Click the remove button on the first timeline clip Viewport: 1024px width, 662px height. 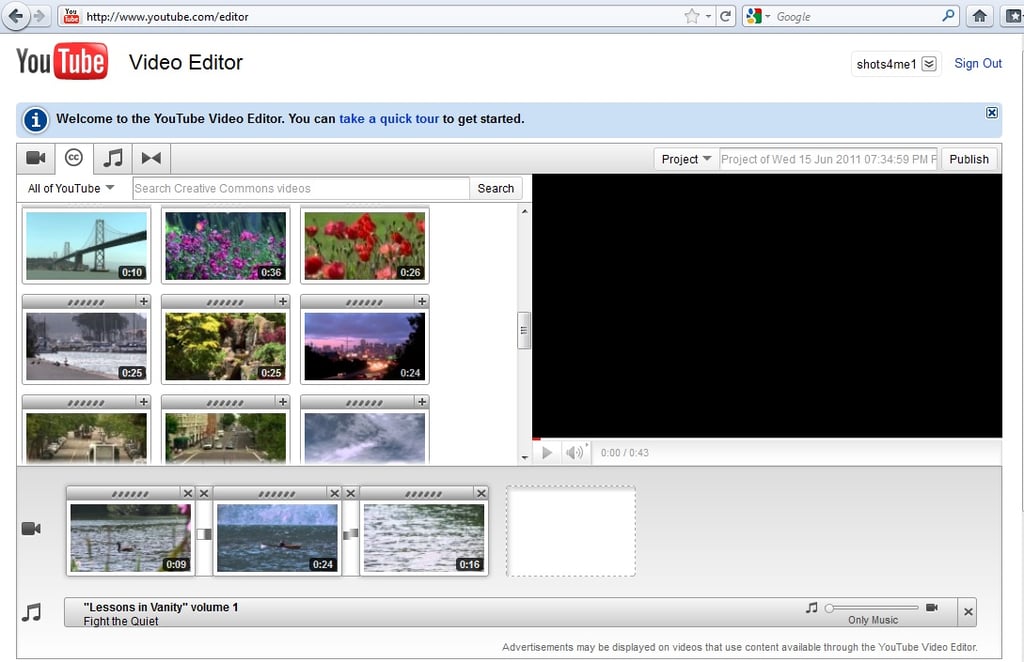click(190, 493)
